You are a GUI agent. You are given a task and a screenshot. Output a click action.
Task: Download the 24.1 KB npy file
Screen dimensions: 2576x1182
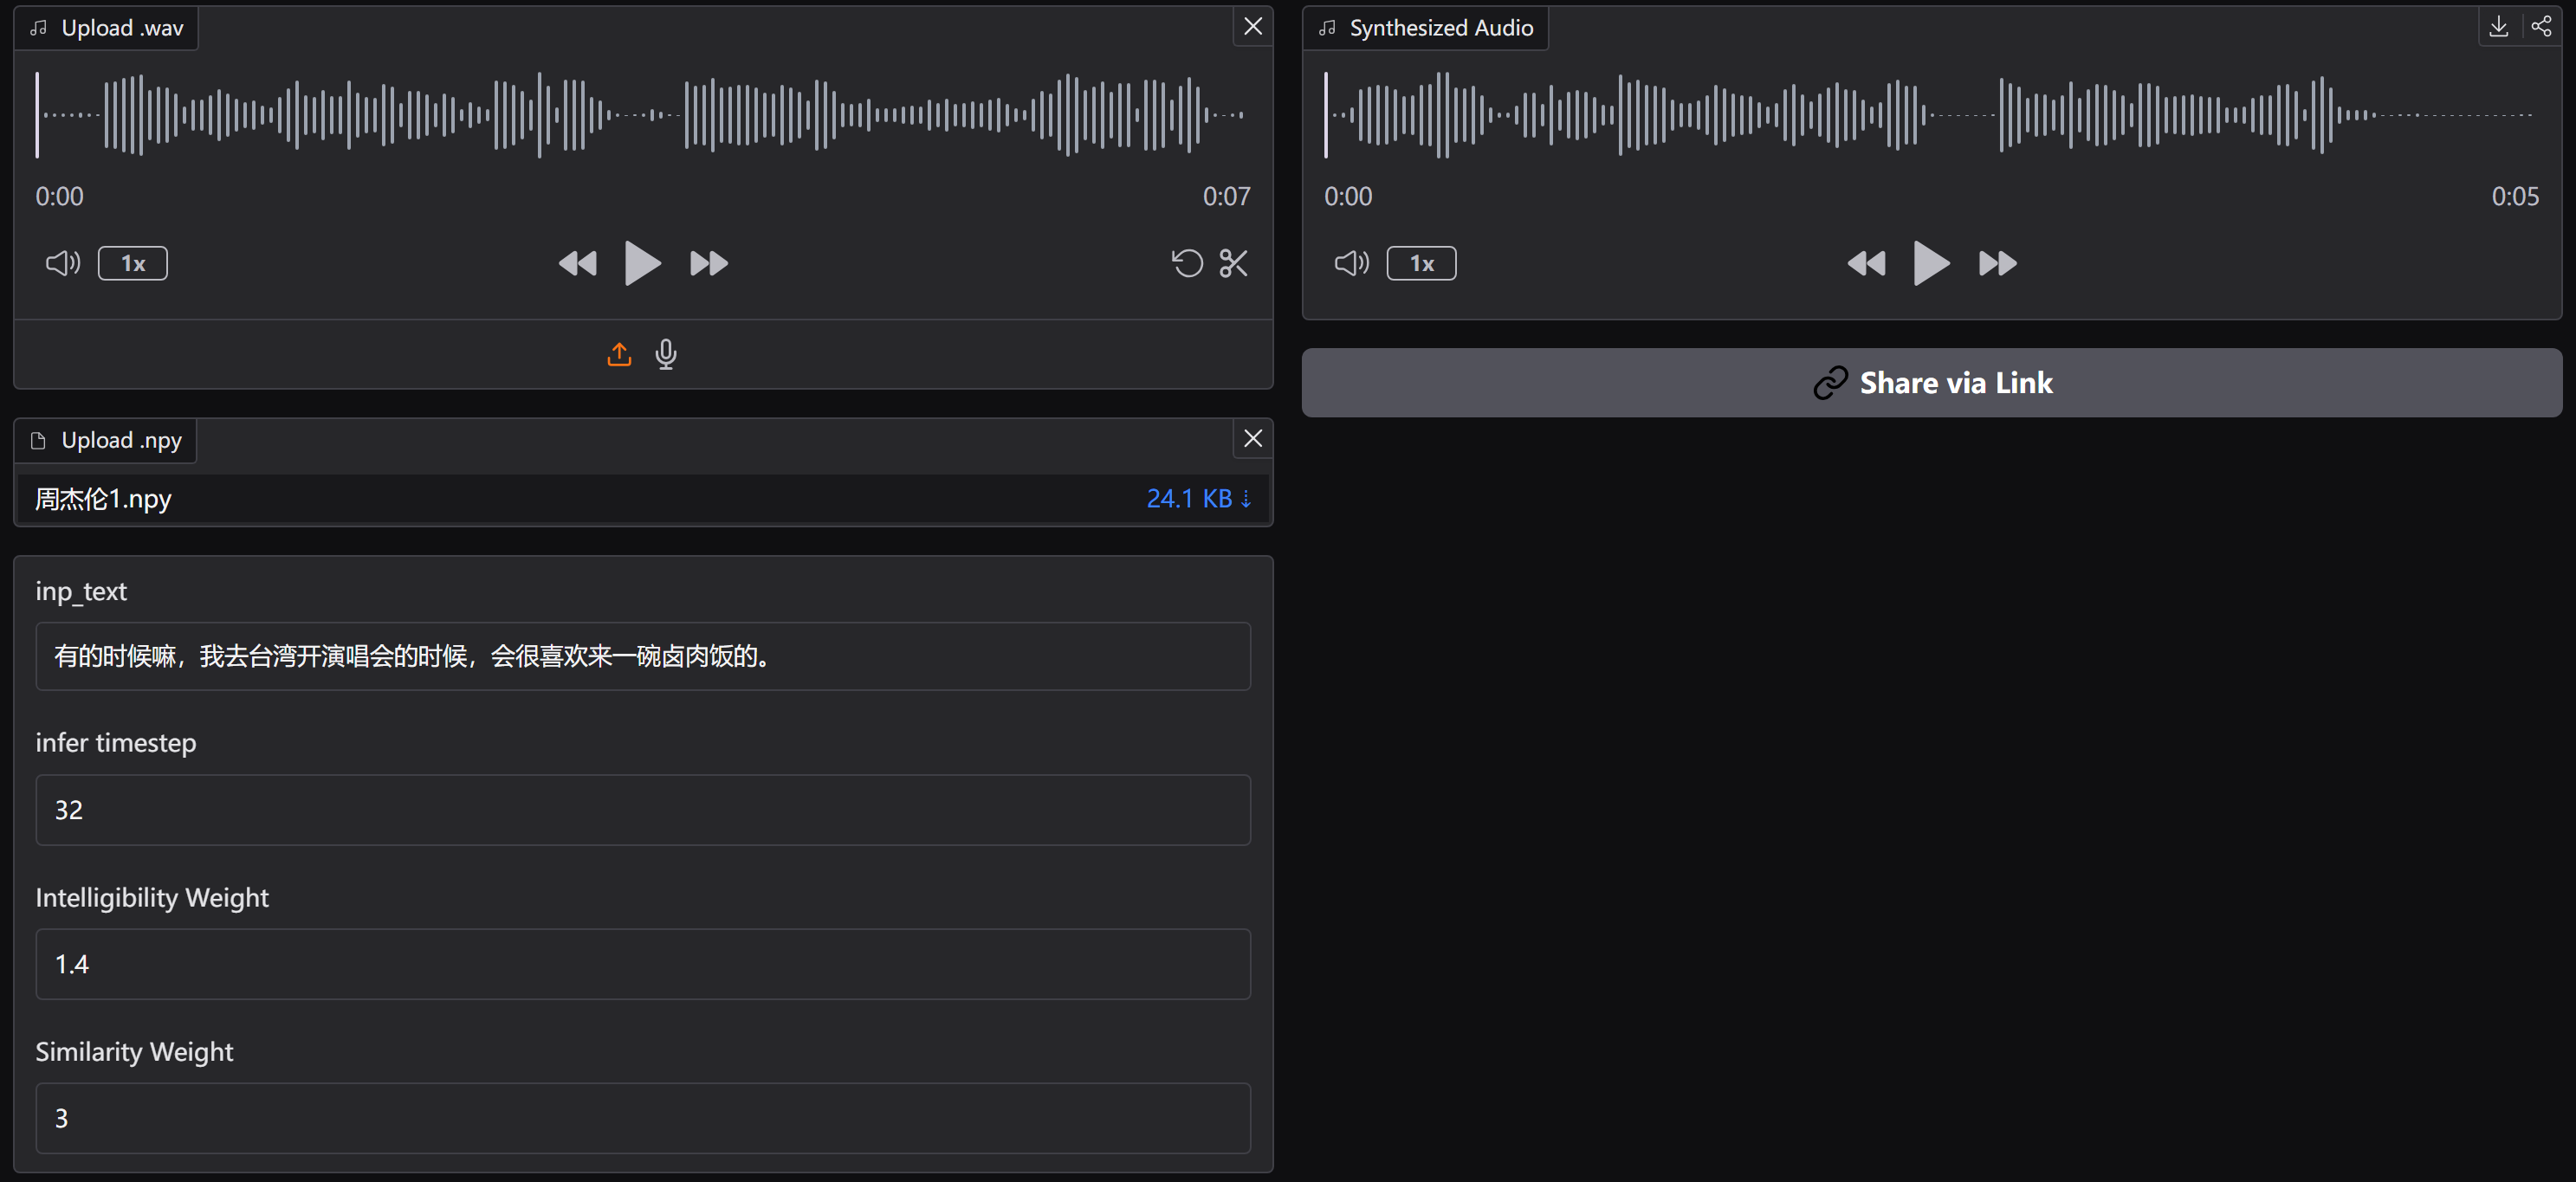(1198, 498)
